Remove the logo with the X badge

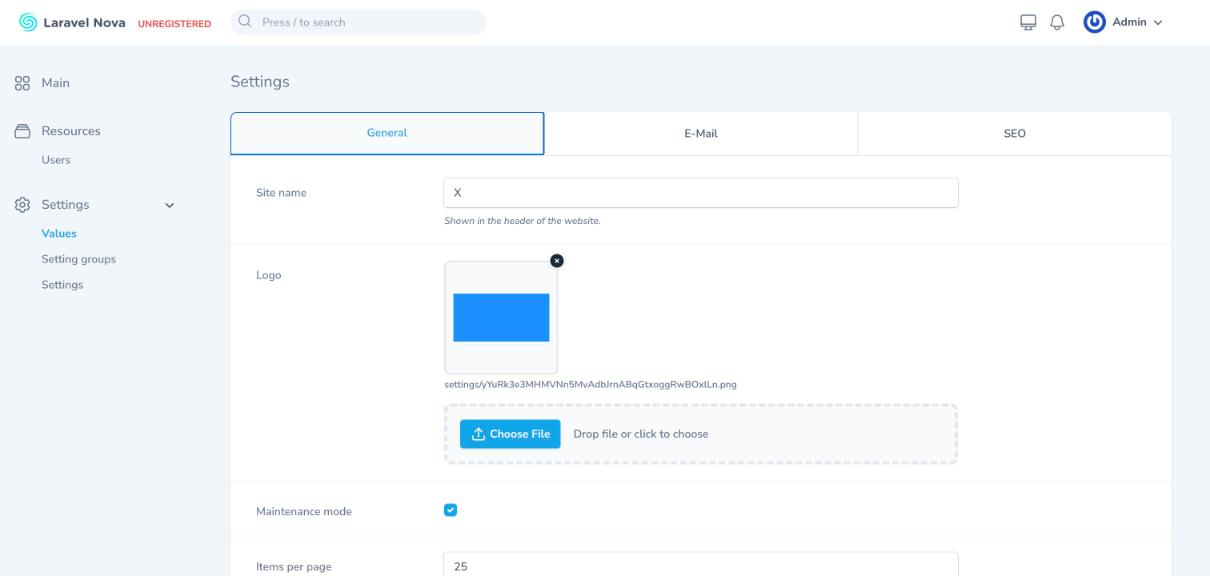point(557,260)
